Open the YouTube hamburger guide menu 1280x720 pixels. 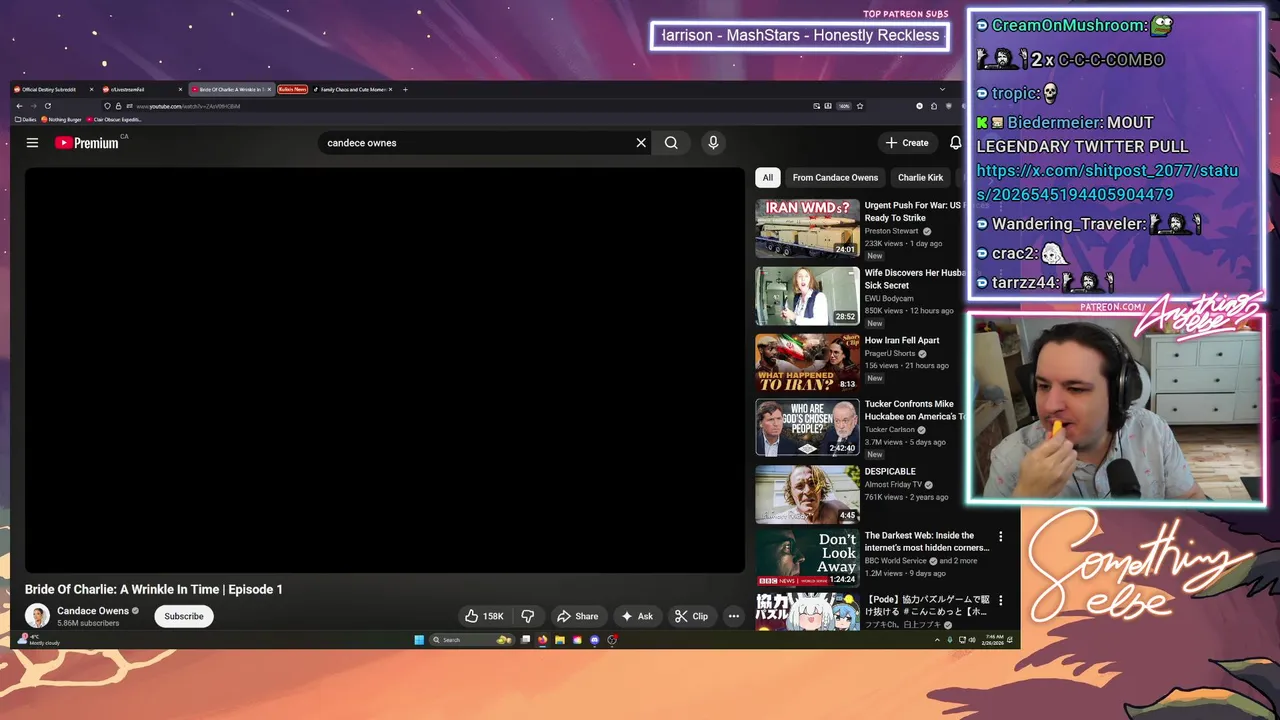pos(32,143)
